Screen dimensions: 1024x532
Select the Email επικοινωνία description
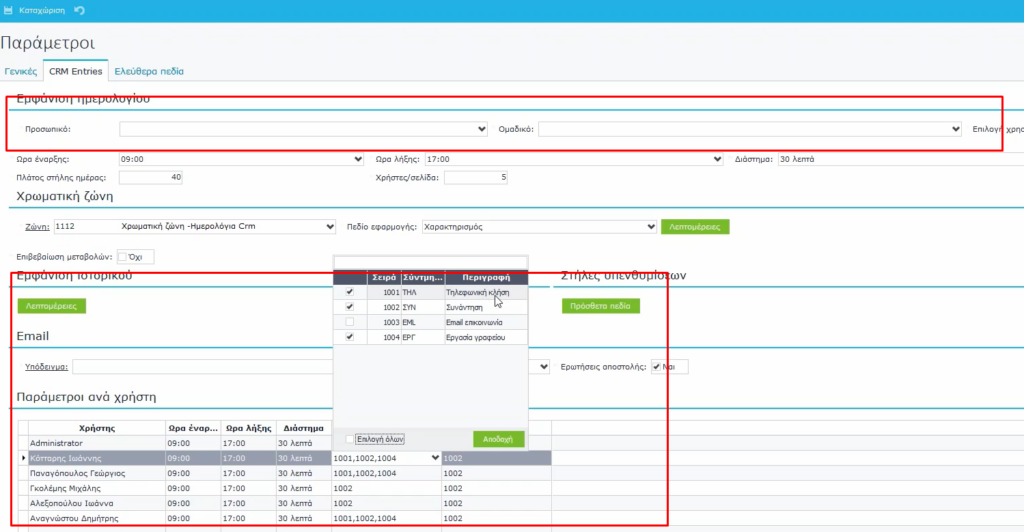click(474, 322)
